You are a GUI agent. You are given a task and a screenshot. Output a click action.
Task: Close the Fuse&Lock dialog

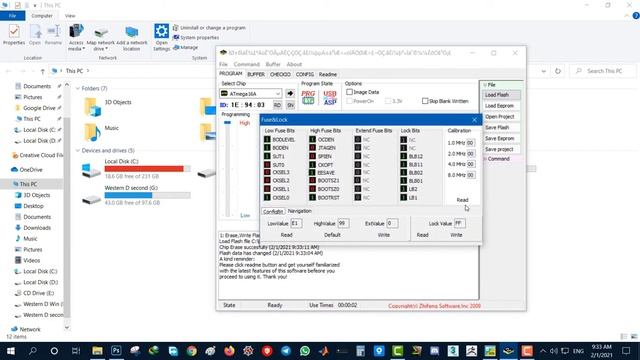[474, 120]
